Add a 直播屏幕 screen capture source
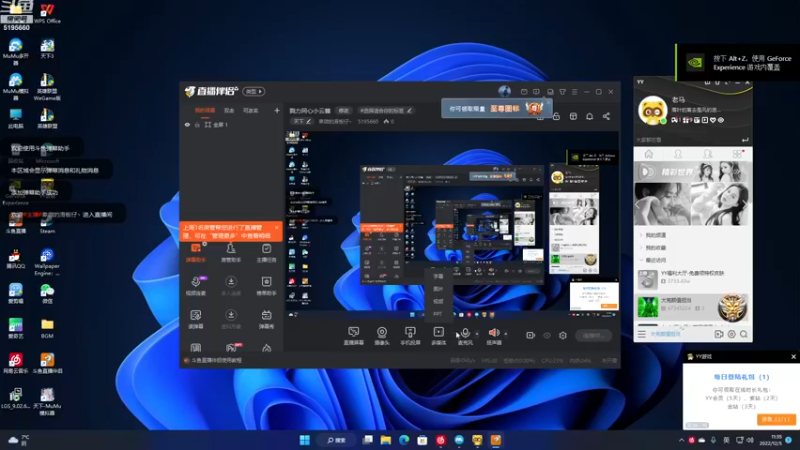The height and width of the screenshot is (450, 800). (x=354, y=336)
